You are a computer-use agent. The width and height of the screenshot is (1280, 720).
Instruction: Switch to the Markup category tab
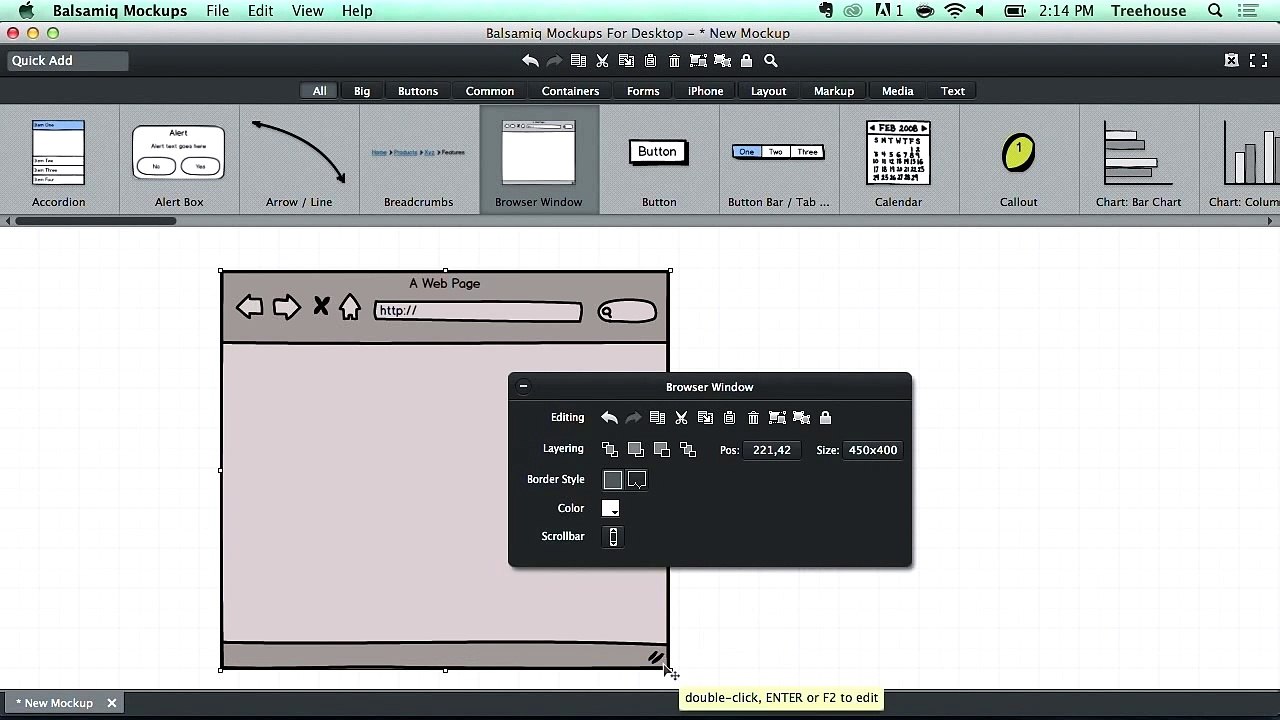[x=834, y=91]
